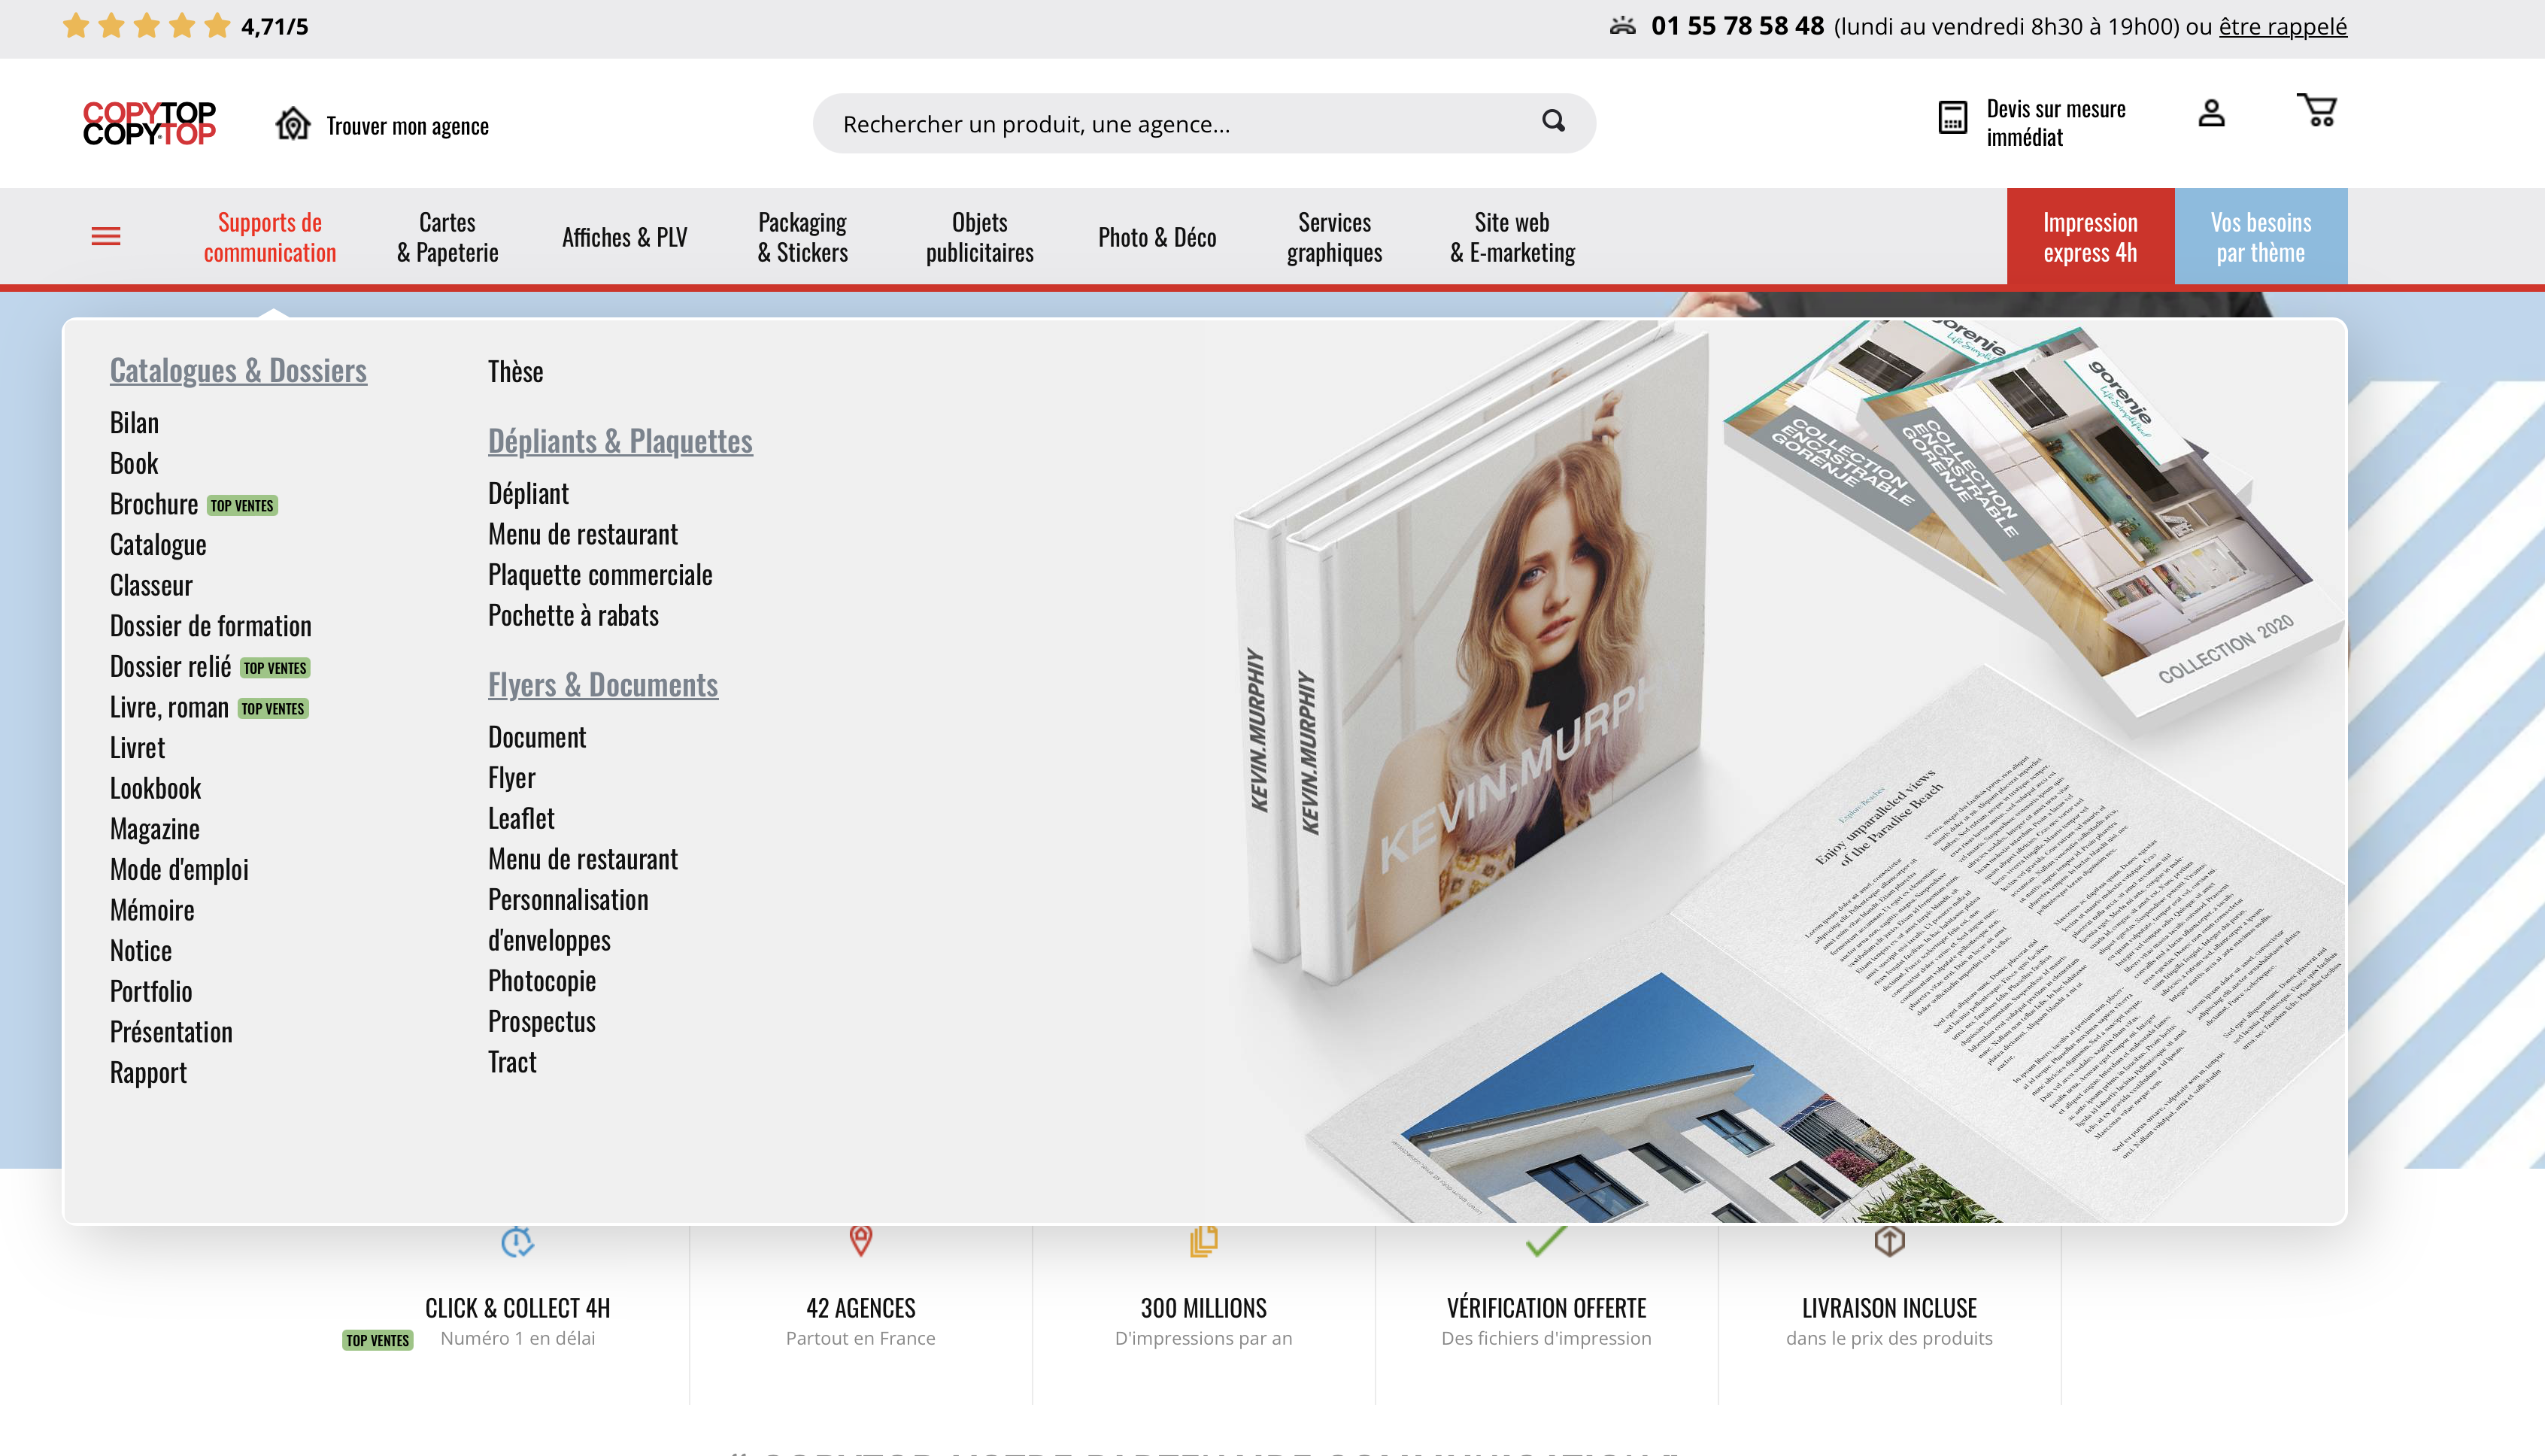Open the user account icon

tap(2211, 113)
